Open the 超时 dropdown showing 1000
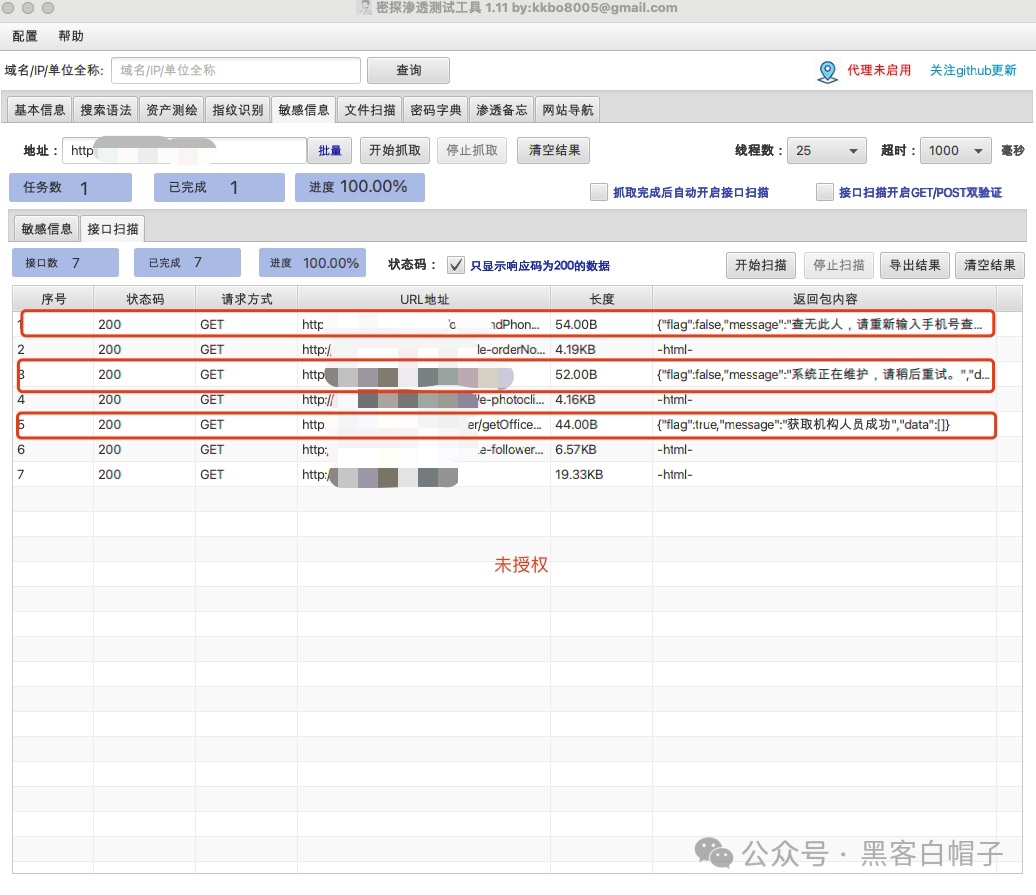 955,151
